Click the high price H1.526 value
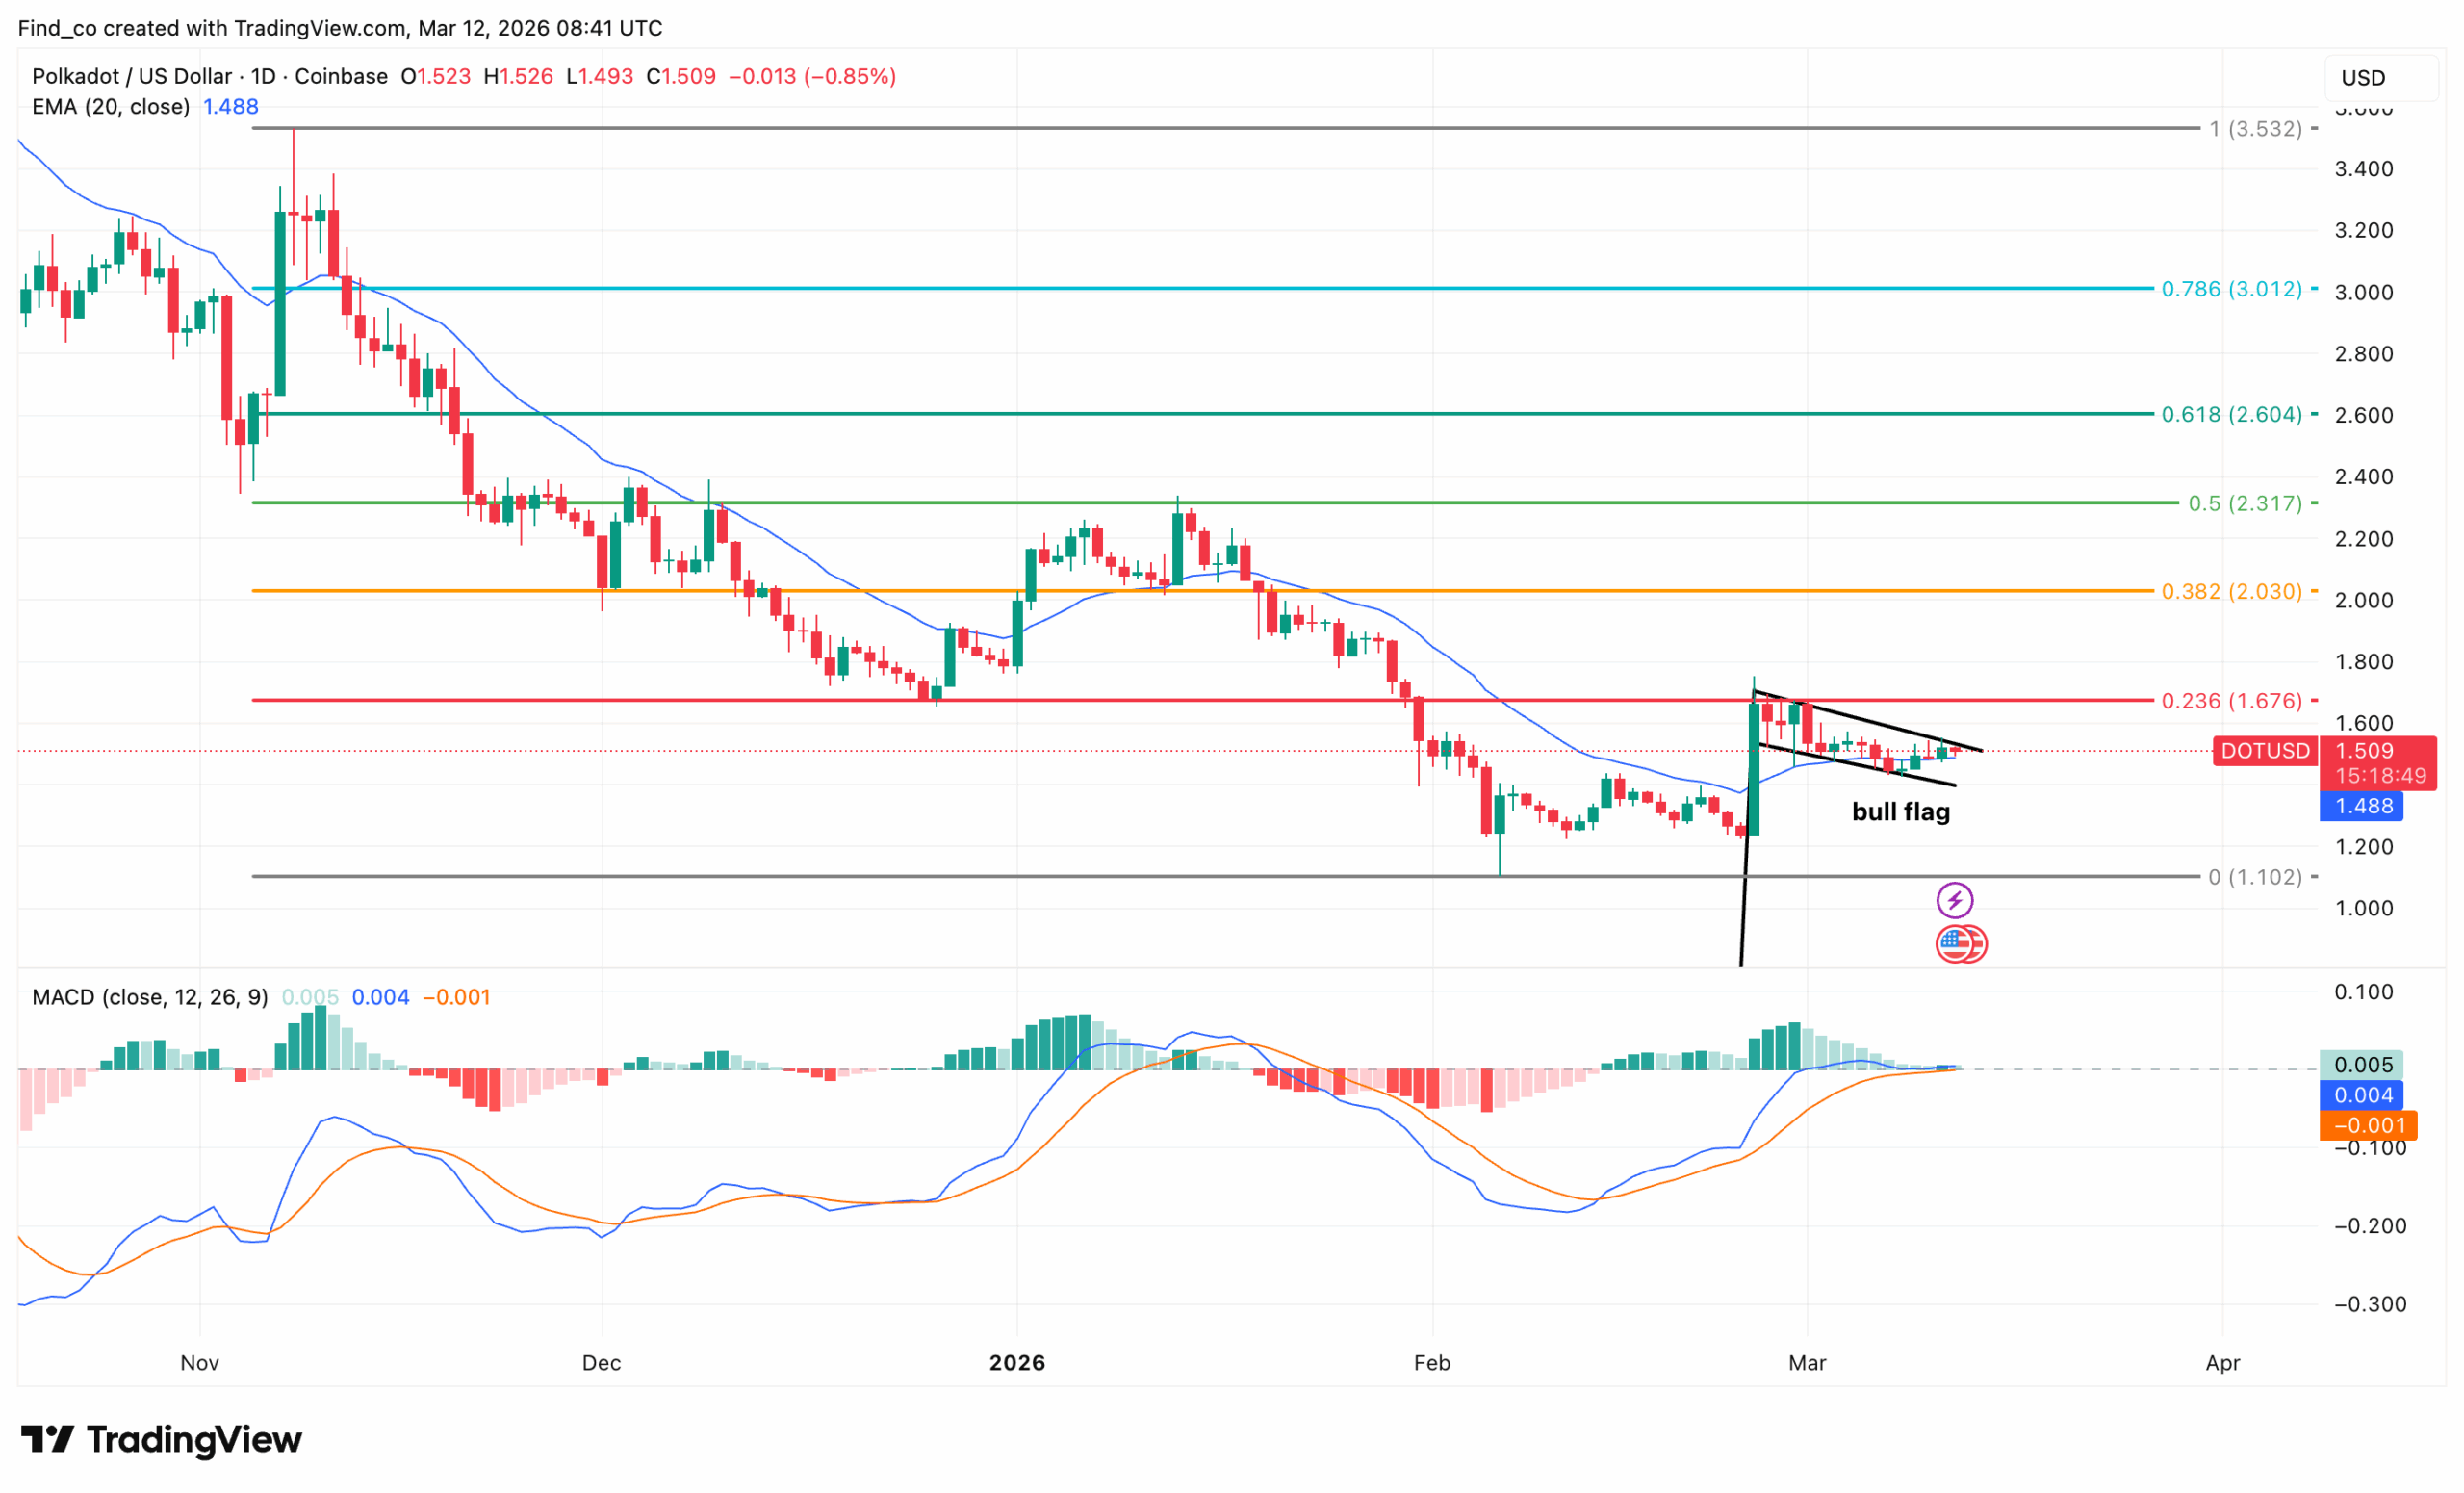 (x=518, y=76)
